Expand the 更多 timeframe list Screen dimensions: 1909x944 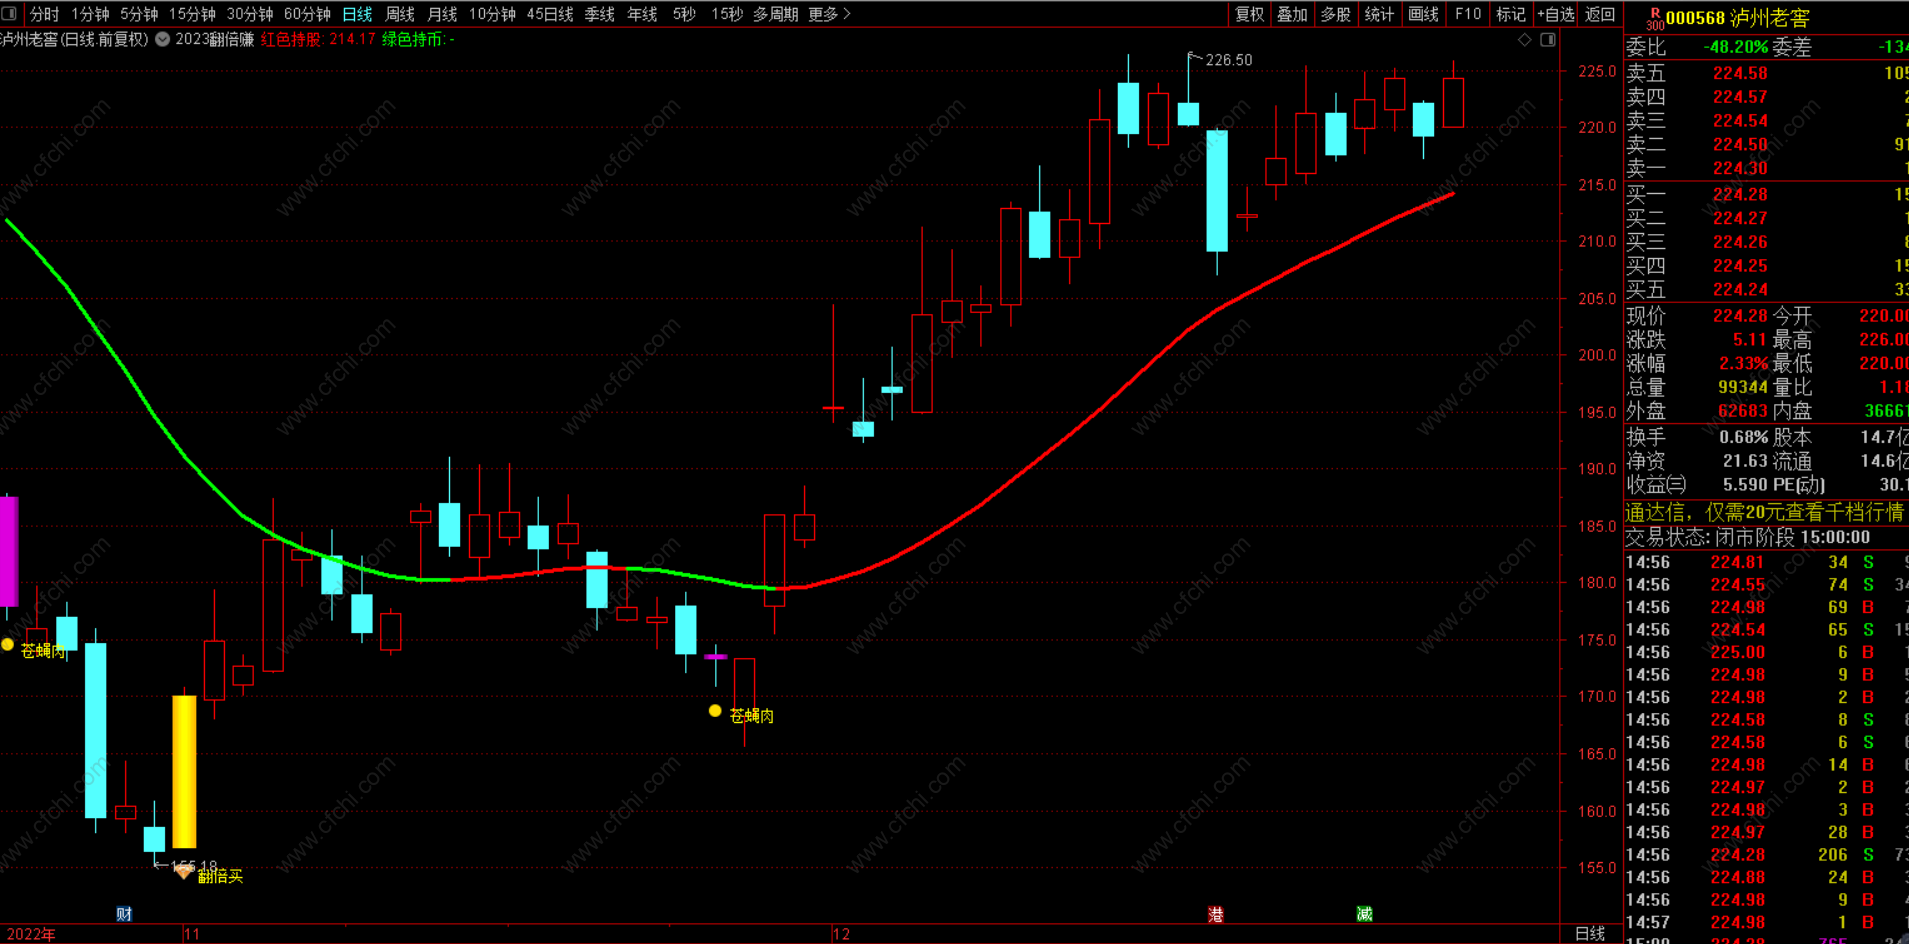[828, 14]
